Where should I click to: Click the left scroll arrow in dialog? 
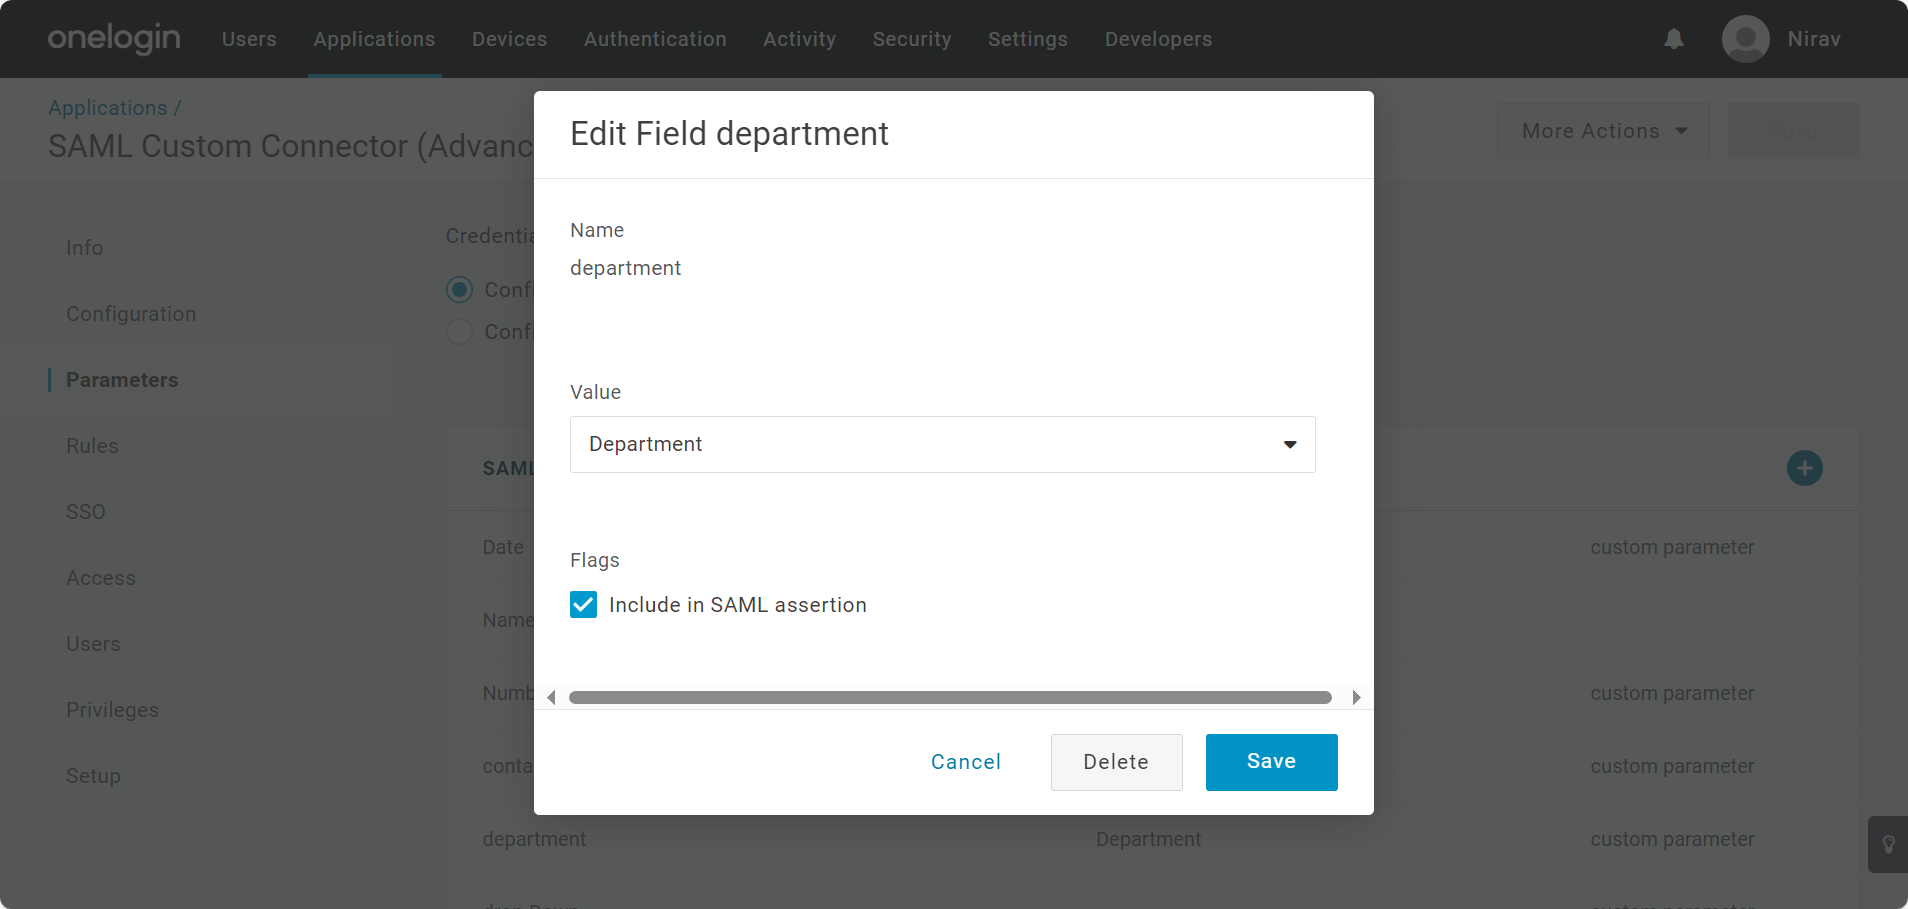pyautogui.click(x=551, y=697)
